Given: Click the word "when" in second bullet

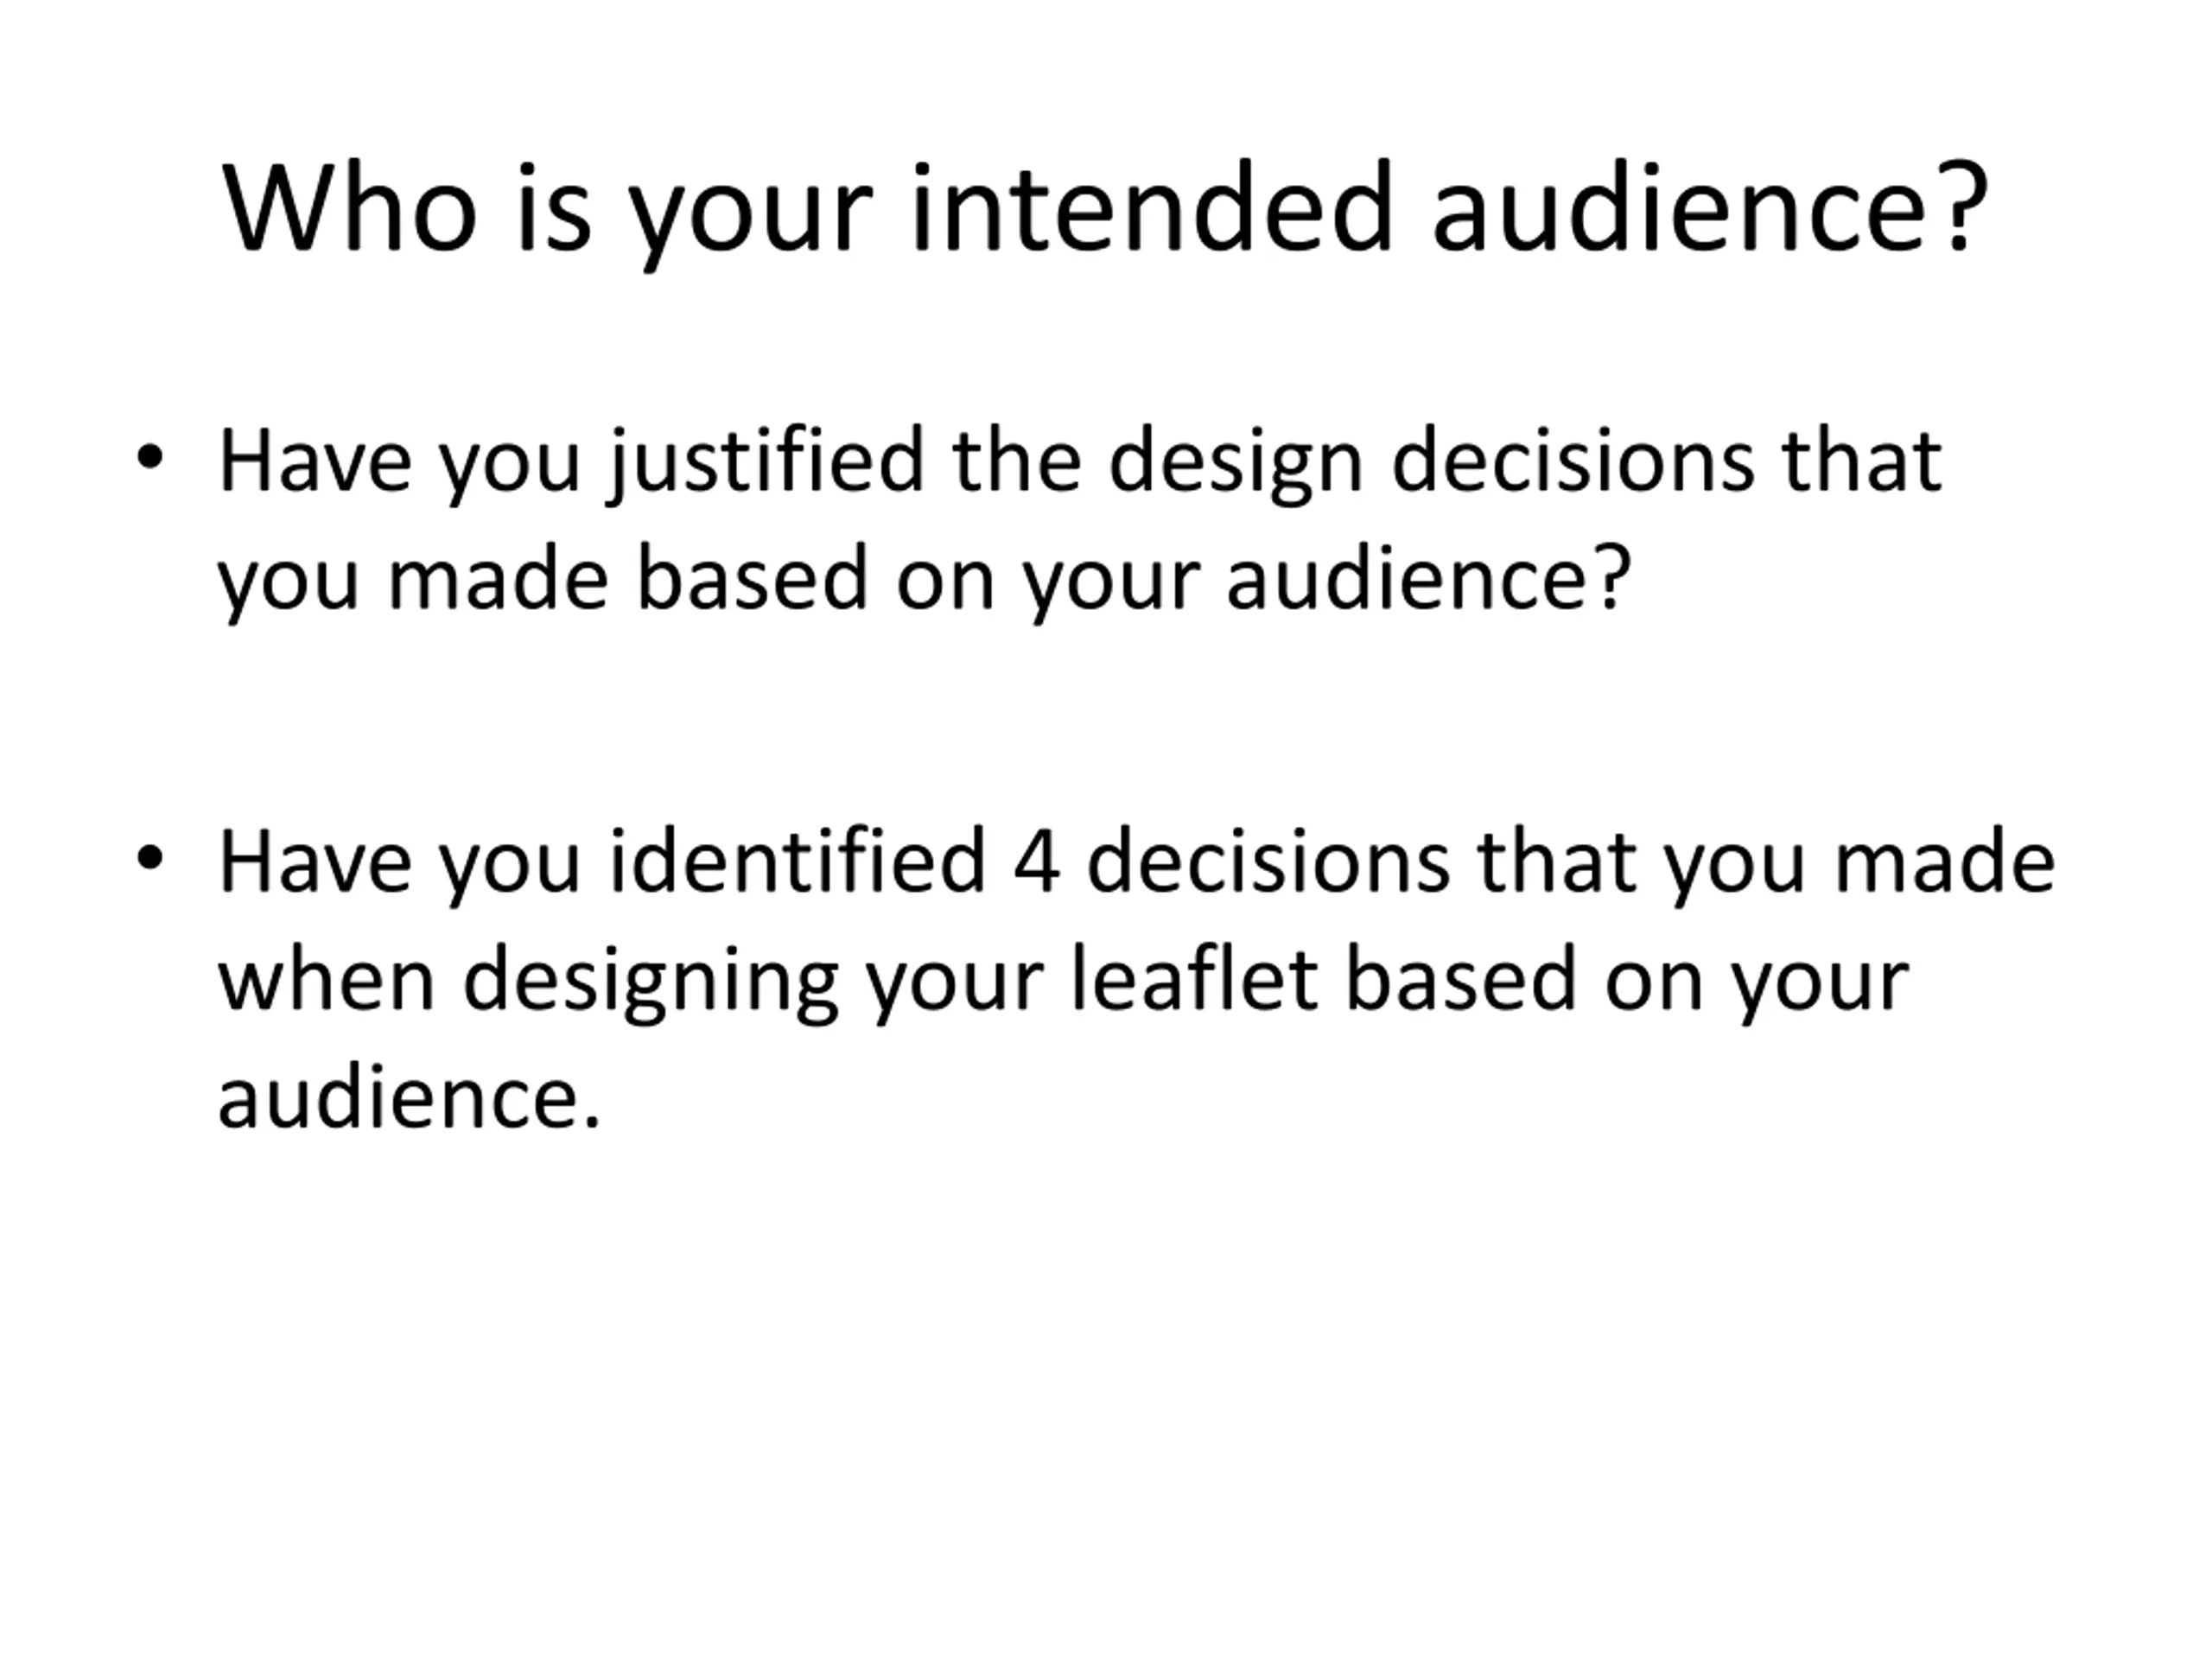Looking at the screenshot, I should (x=326, y=980).
